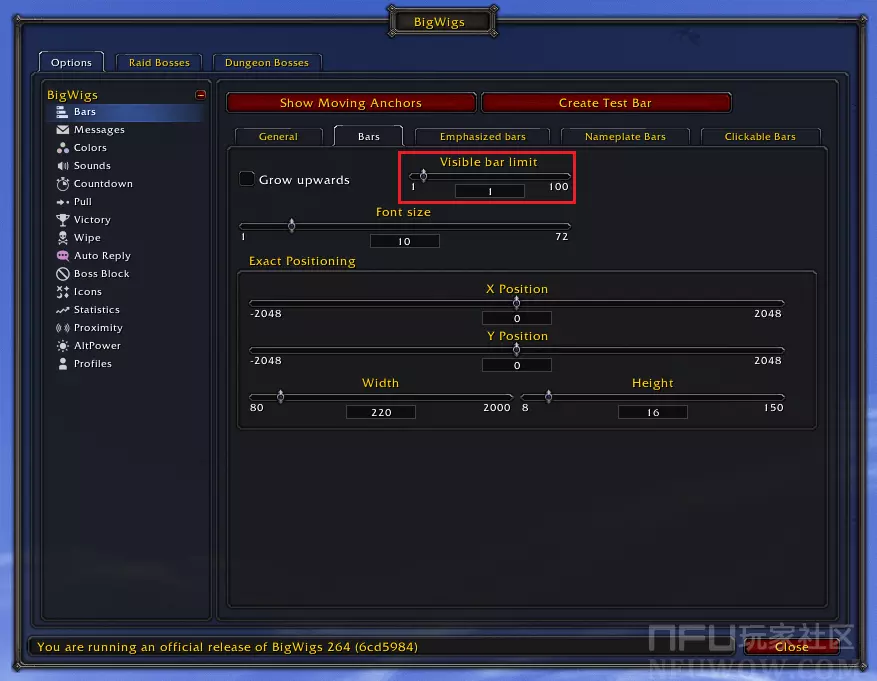
Task: Click the sun icon beside AltPower
Action: click(63, 346)
